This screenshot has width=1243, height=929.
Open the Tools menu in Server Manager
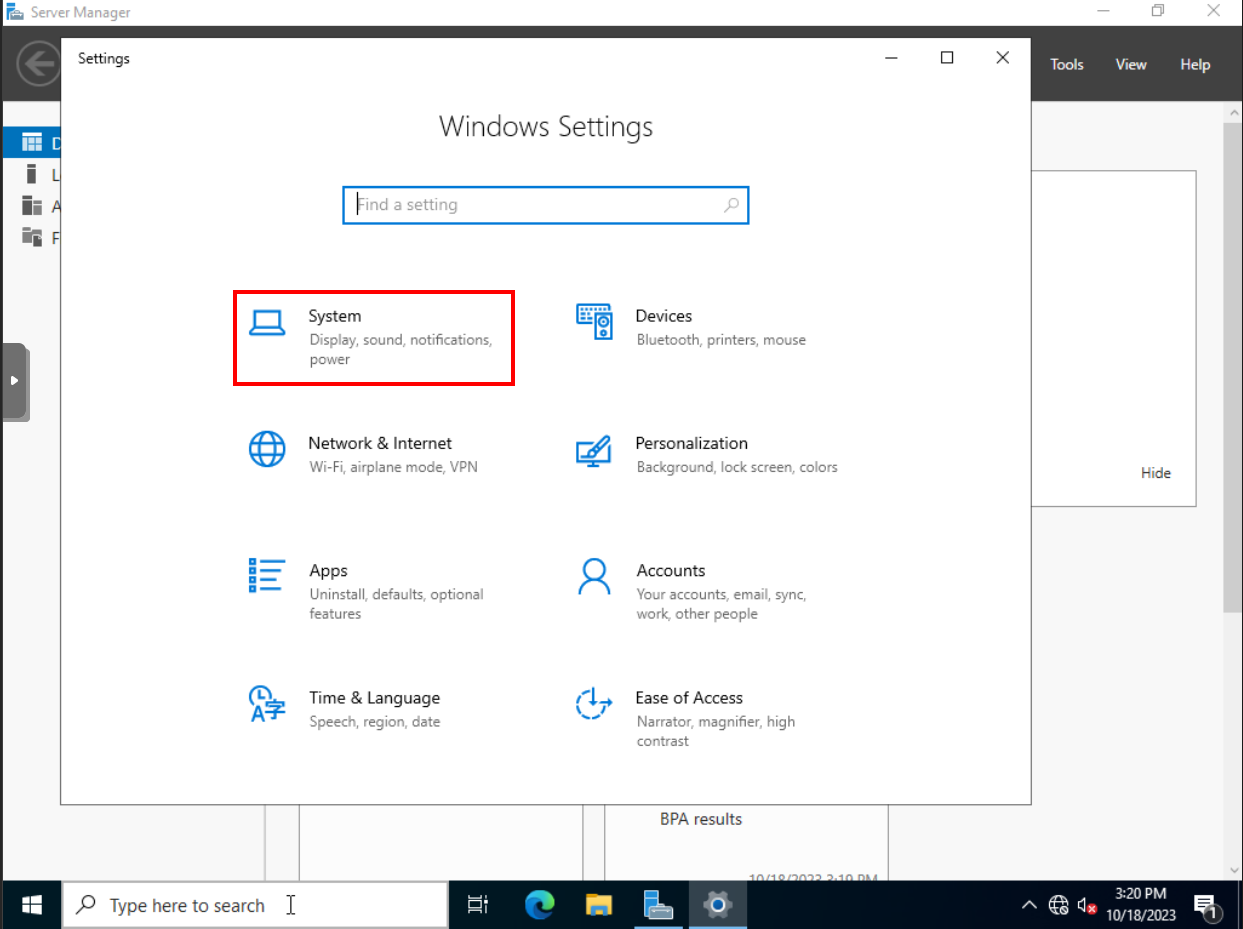tap(1066, 64)
